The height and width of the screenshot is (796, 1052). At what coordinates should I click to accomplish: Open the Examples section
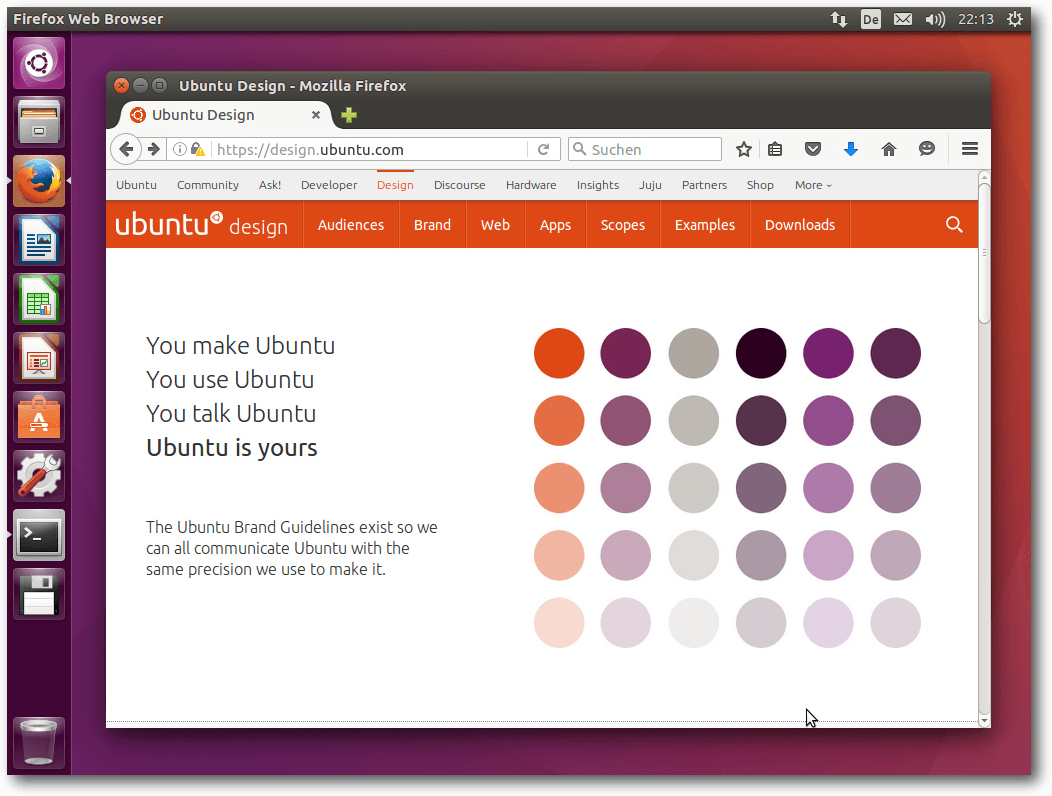pyautogui.click(x=704, y=225)
